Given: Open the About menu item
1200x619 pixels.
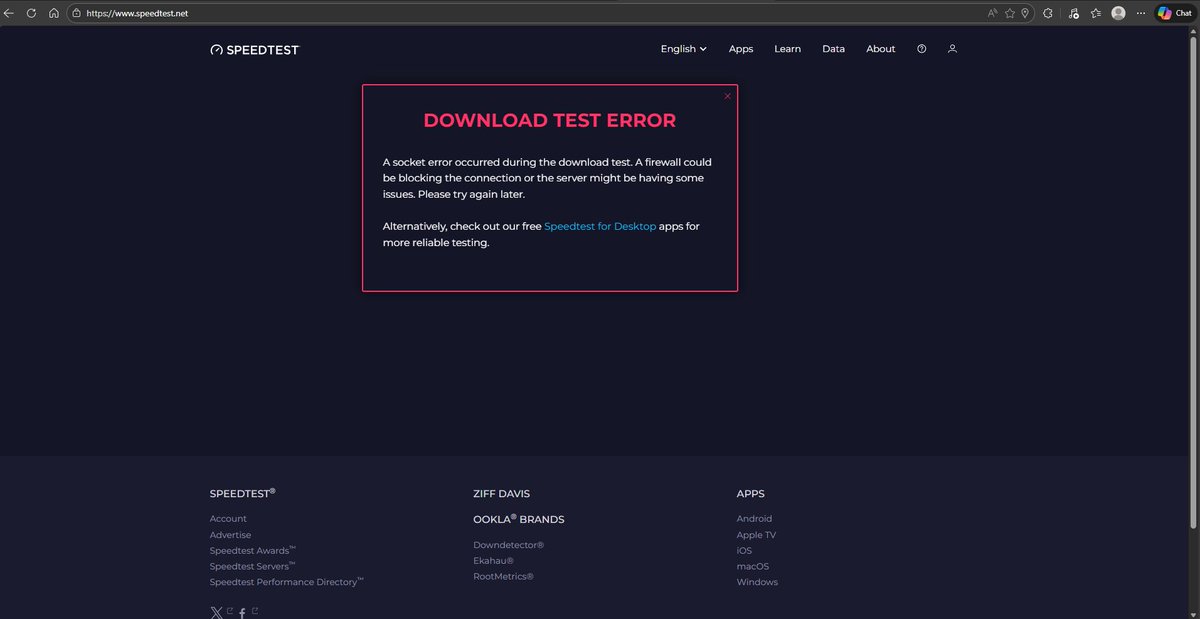Looking at the screenshot, I should click(881, 49).
